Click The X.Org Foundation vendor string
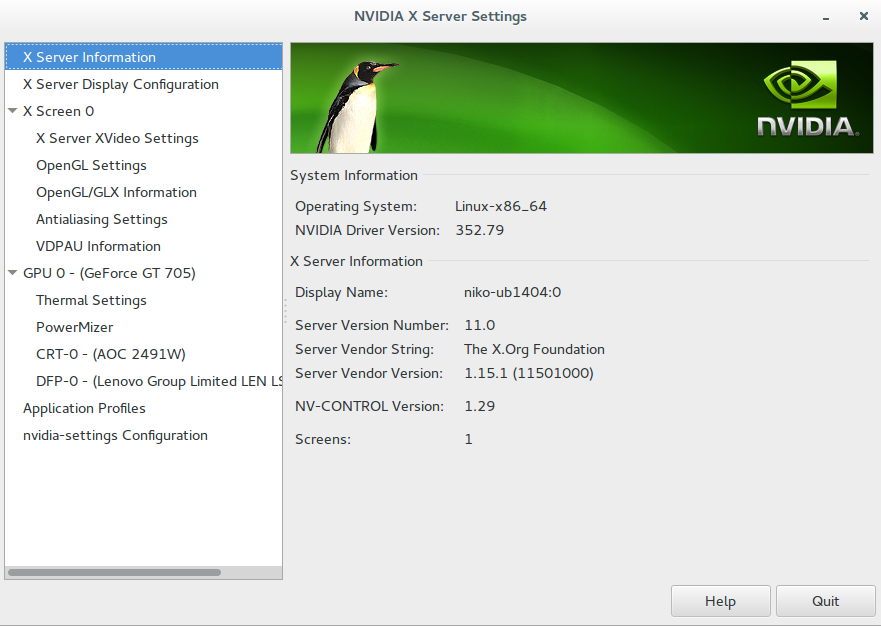The image size is (881, 626). point(534,350)
